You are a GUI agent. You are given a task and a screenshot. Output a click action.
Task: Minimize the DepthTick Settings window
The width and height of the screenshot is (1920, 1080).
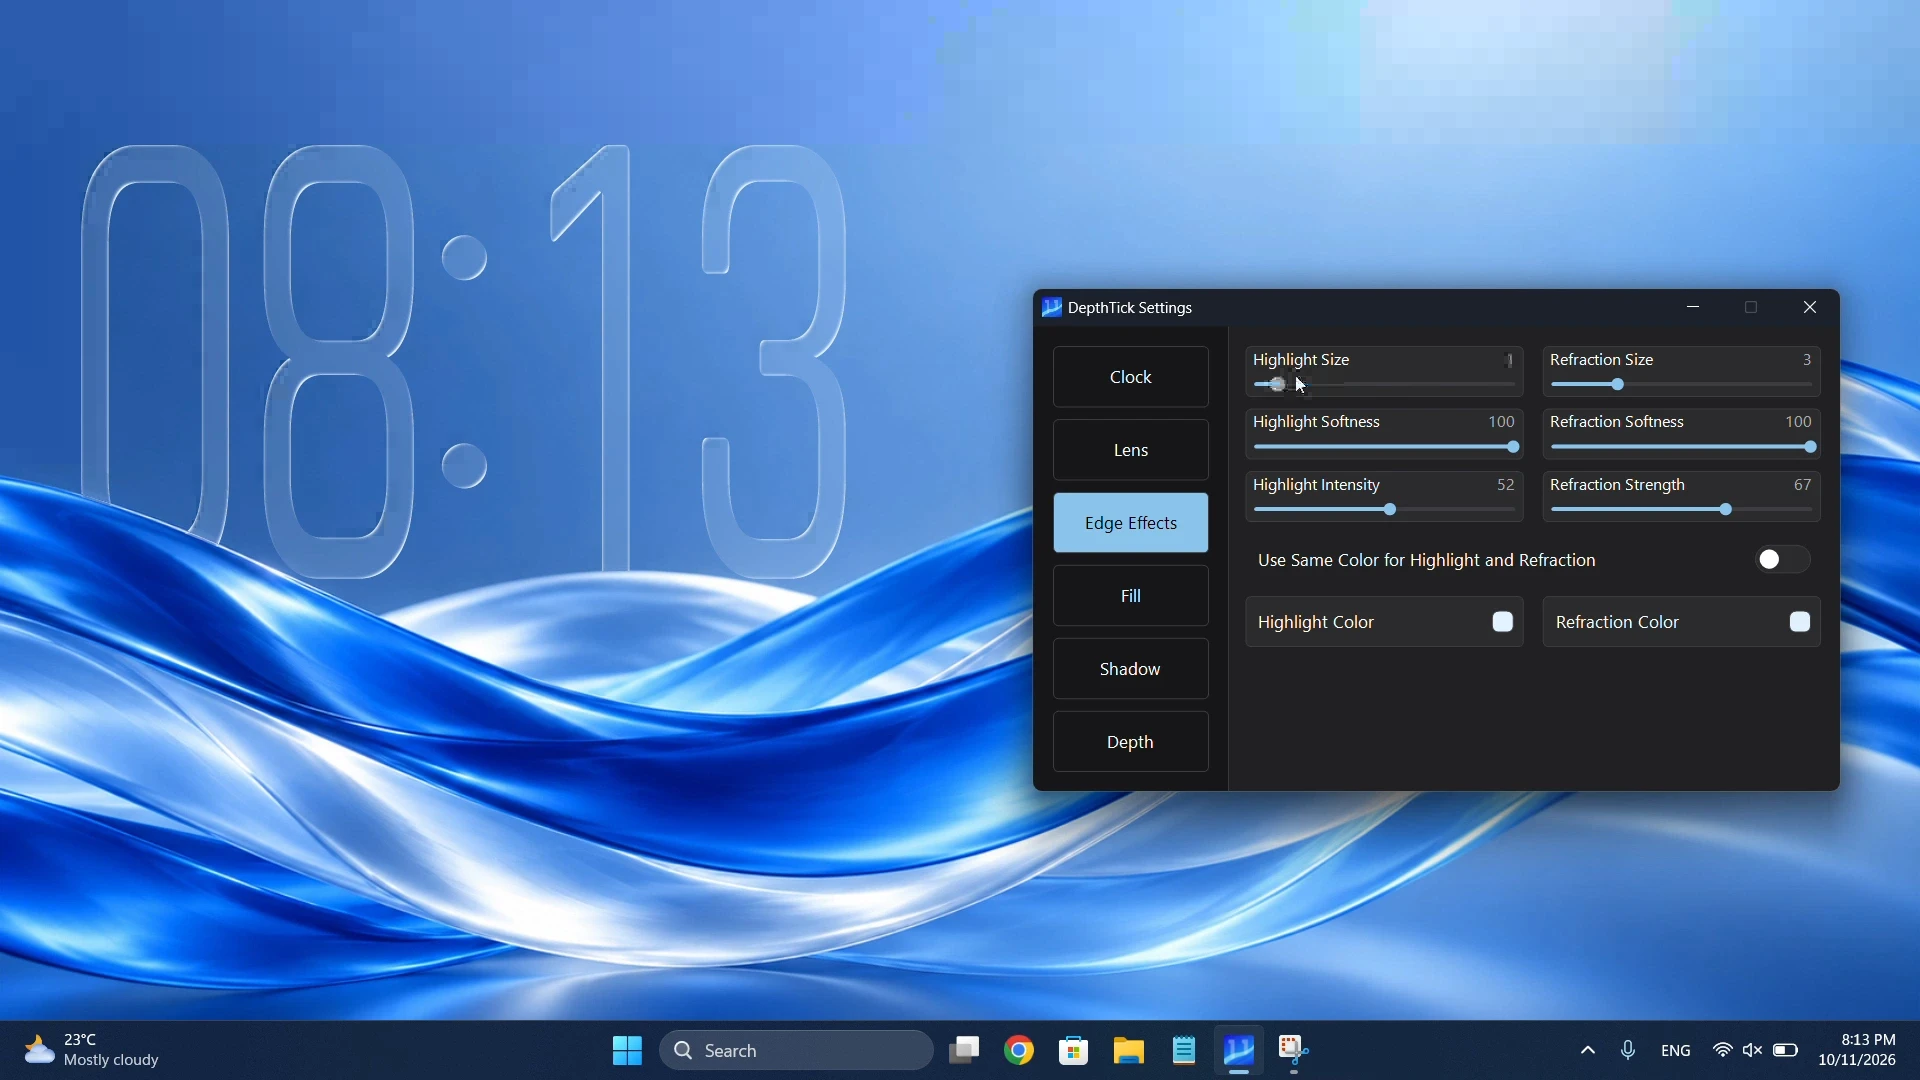[x=1694, y=308]
